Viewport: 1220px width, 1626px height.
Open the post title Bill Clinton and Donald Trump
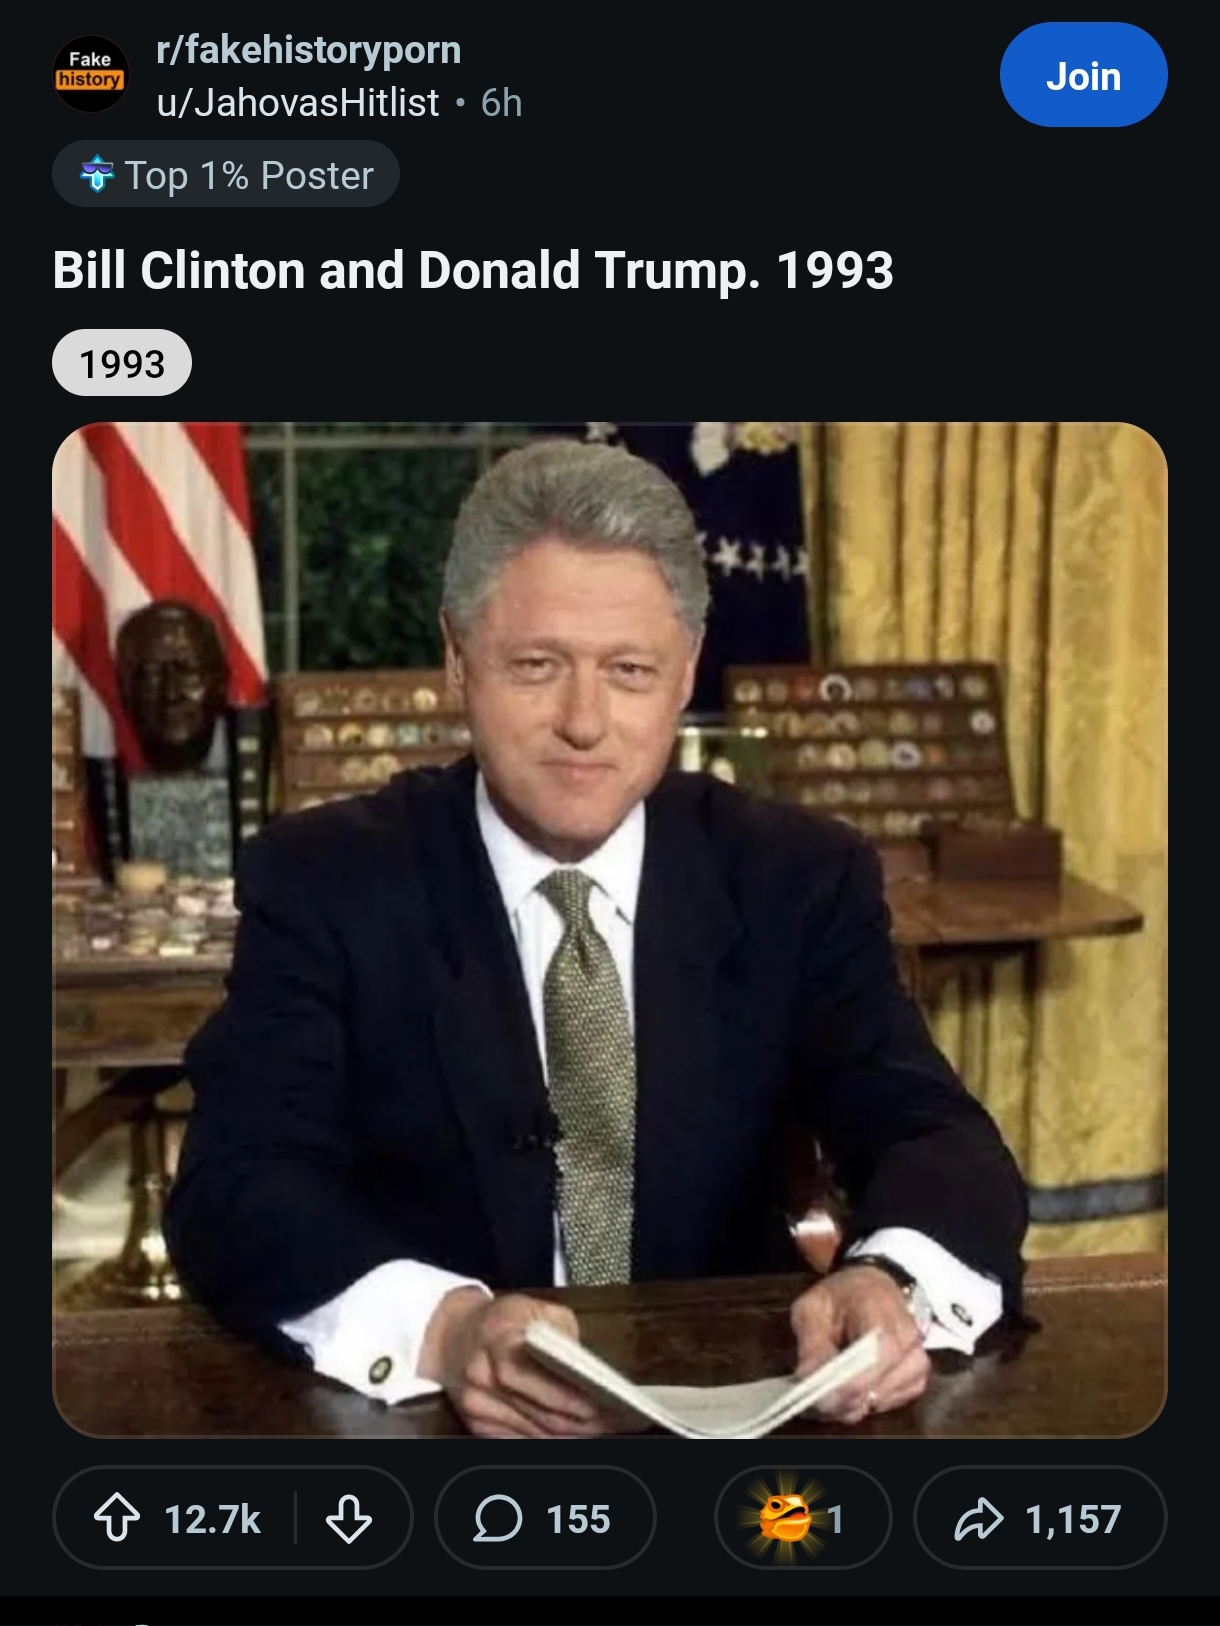pyautogui.click(x=473, y=271)
